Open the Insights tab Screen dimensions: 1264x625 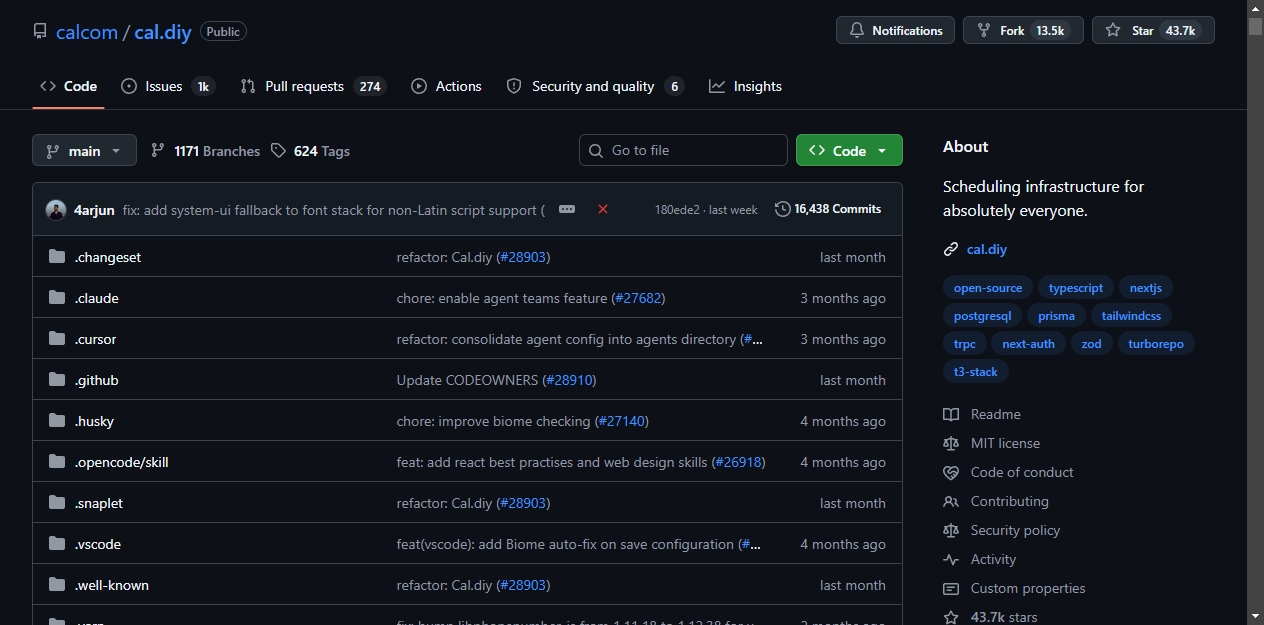(x=745, y=87)
